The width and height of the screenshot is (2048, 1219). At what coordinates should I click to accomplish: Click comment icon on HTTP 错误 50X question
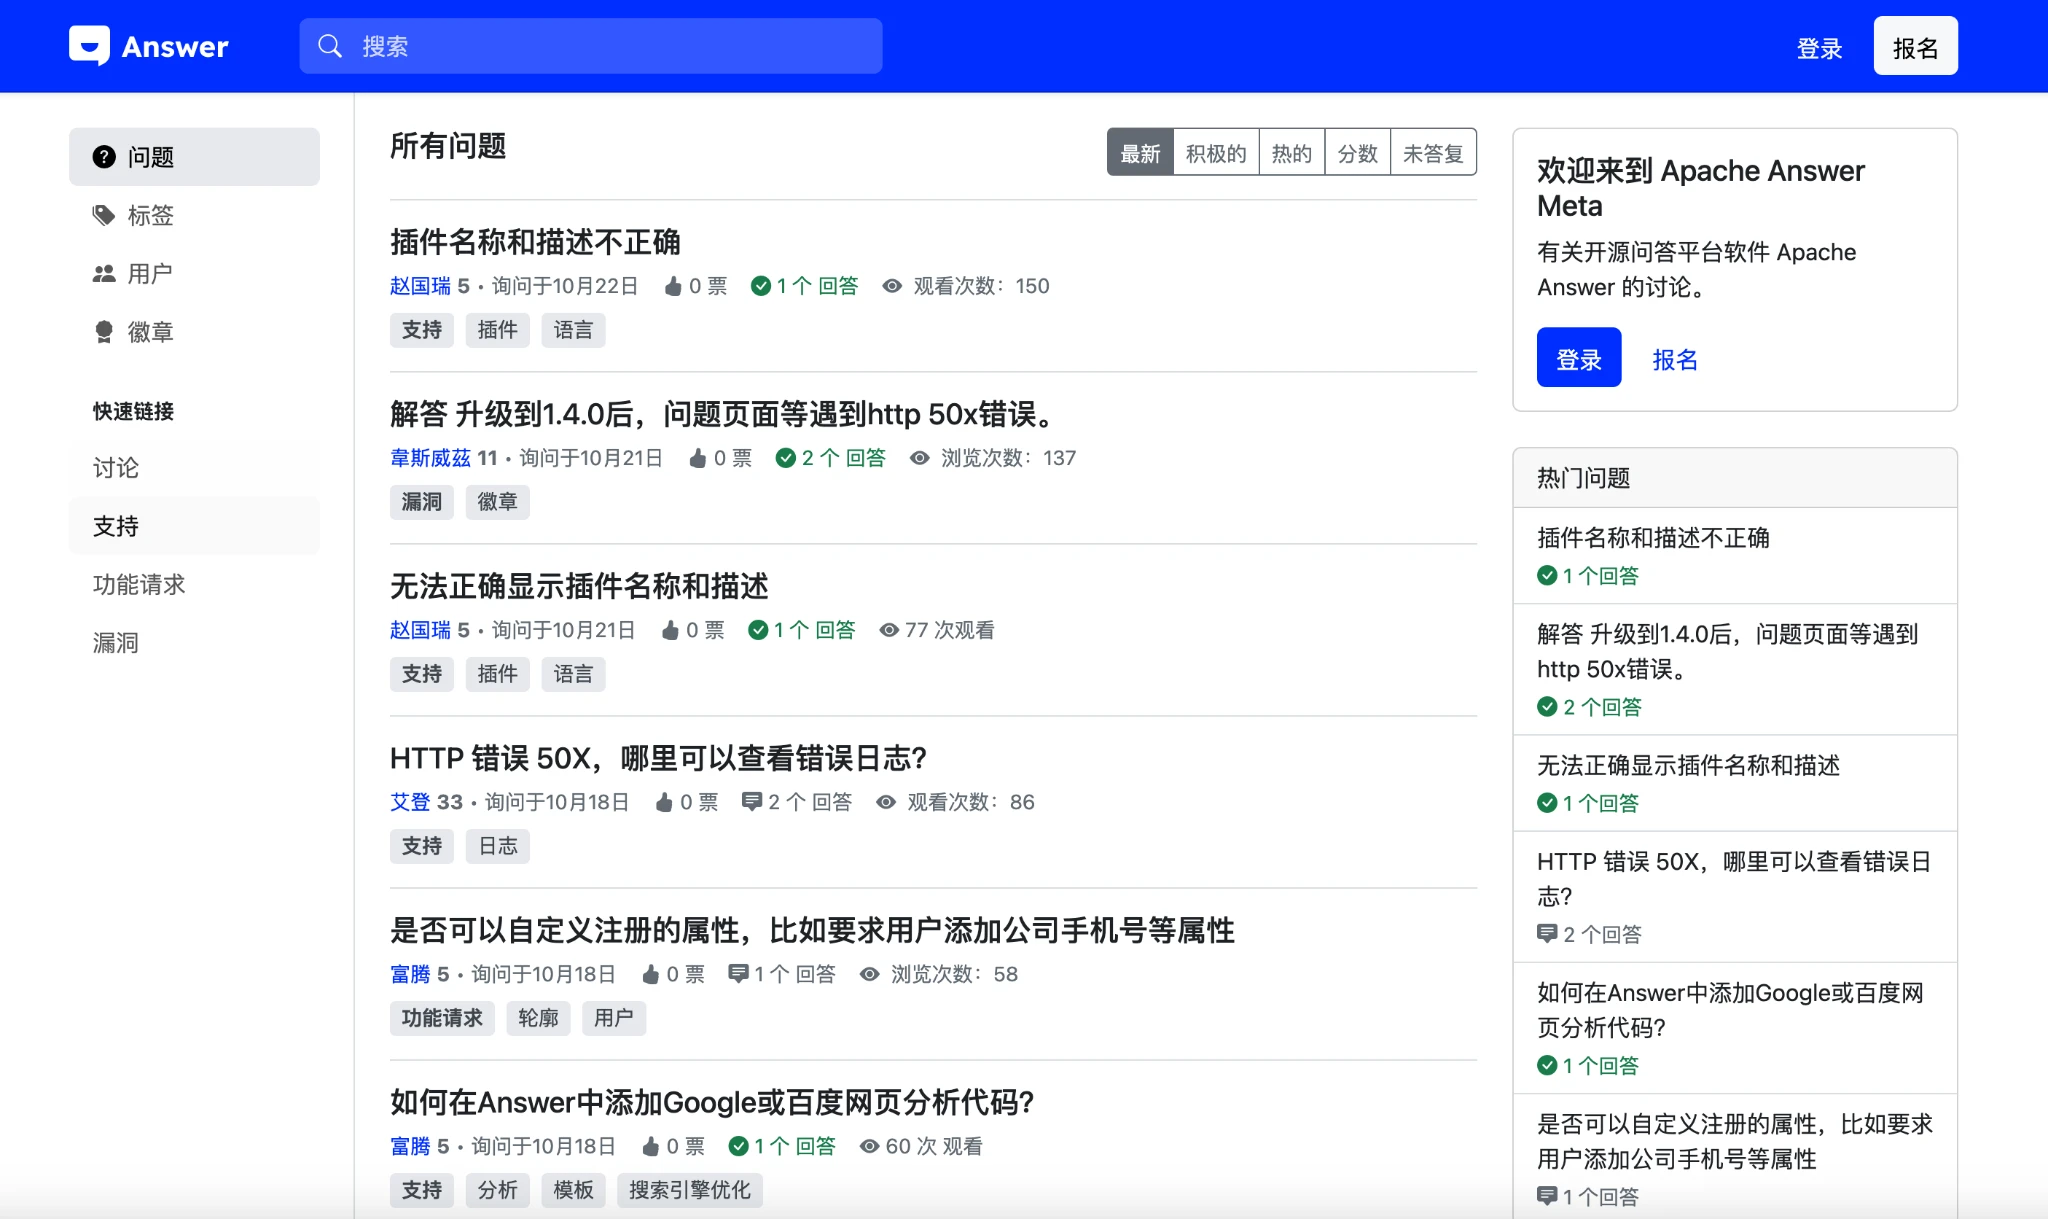pyautogui.click(x=751, y=802)
